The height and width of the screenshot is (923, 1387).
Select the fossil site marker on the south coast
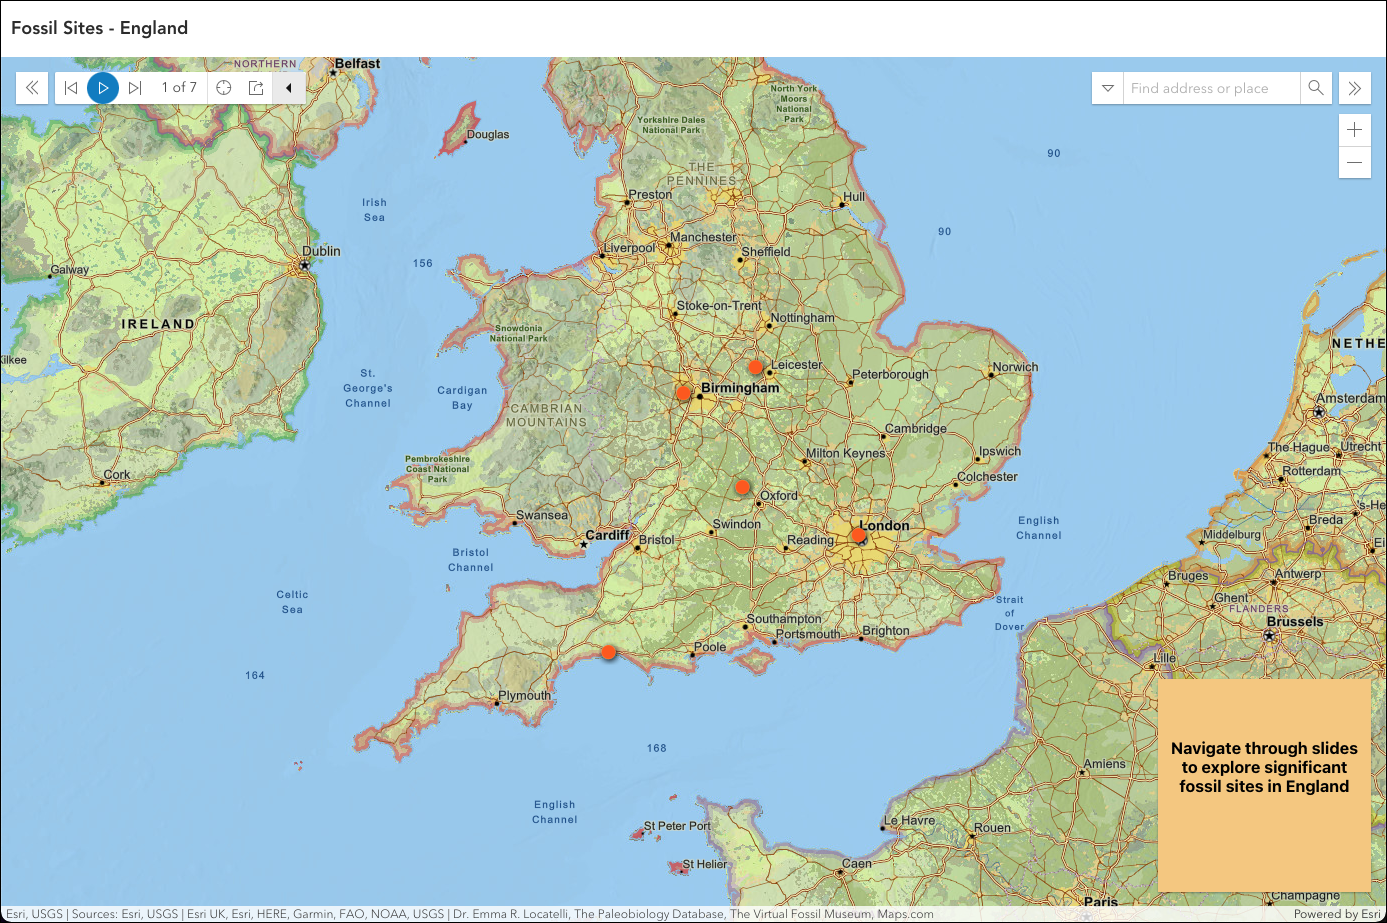tap(609, 652)
